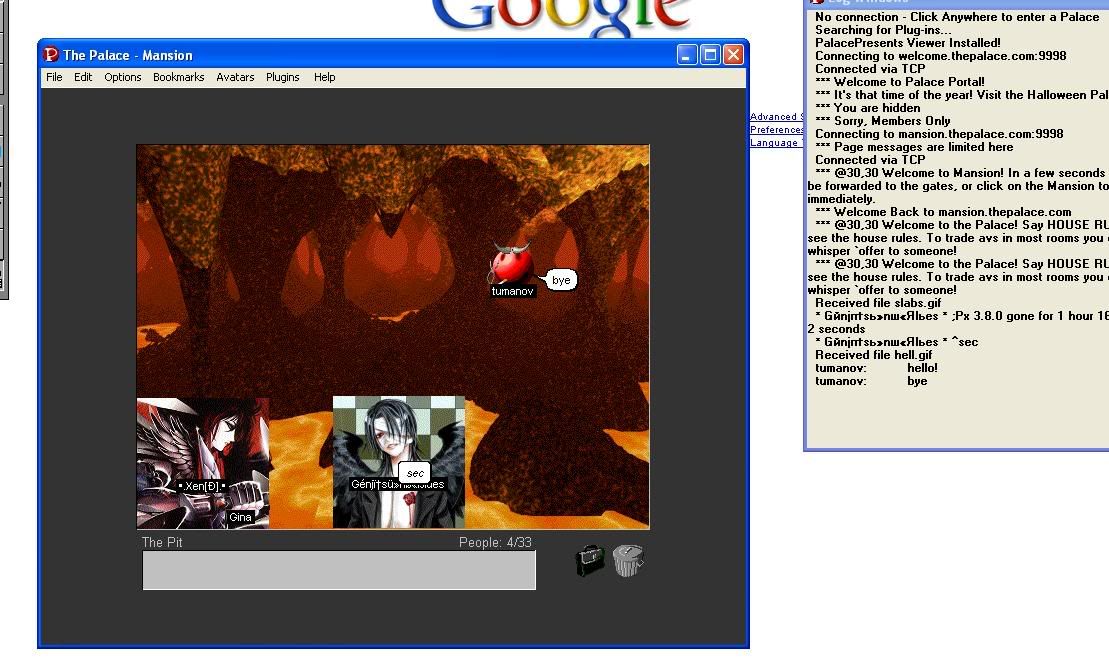Click the winged dark-haired Génji avatar
Image resolution: width=1109 pixels, height=664 pixels.
pos(399,462)
